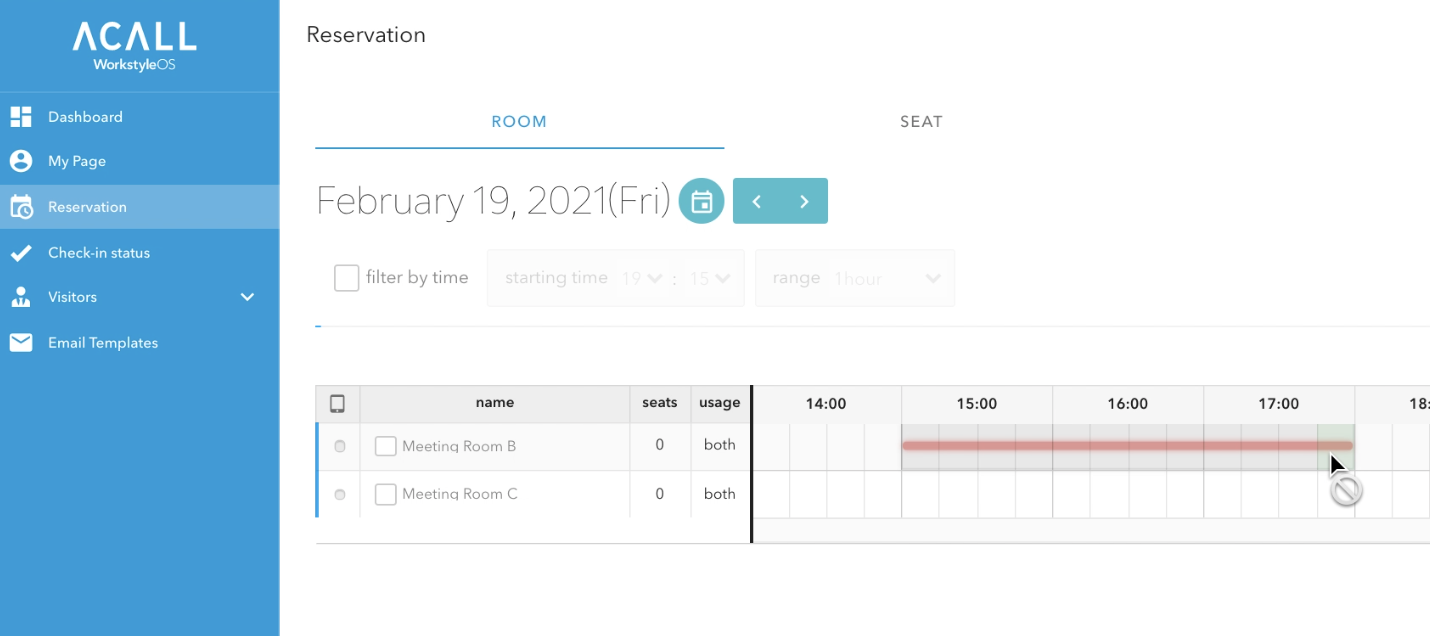Click the seats column header
This screenshot has width=1430, height=636.
[660, 403]
